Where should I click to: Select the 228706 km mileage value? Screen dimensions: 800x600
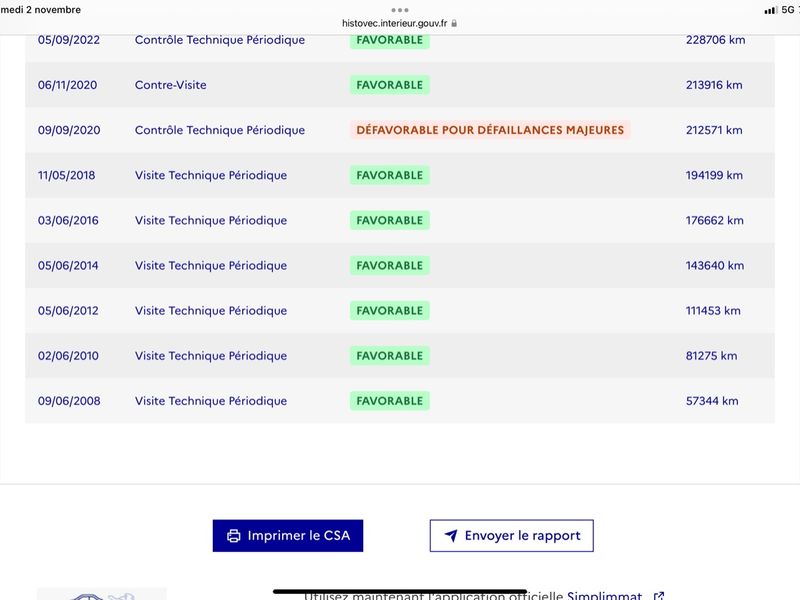coord(715,40)
